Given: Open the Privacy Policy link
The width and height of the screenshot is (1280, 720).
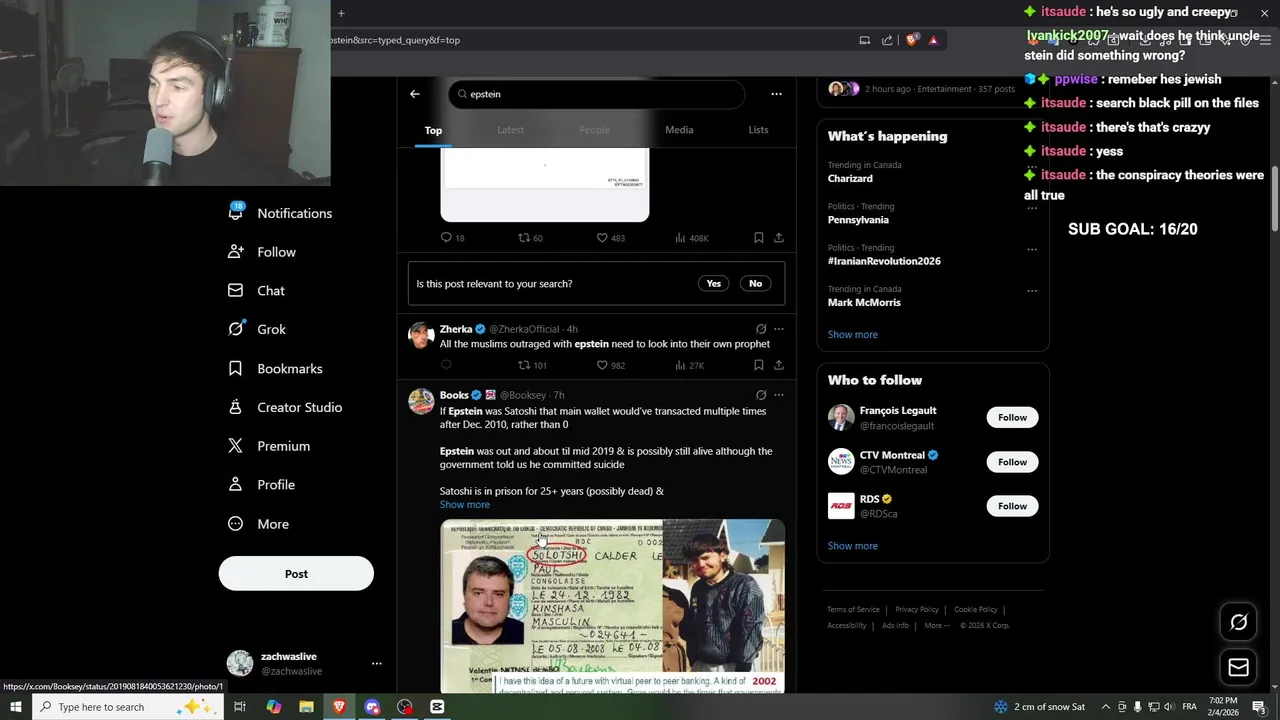Looking at the screenshot, I should pyautogui.click(x=917, y=610).
